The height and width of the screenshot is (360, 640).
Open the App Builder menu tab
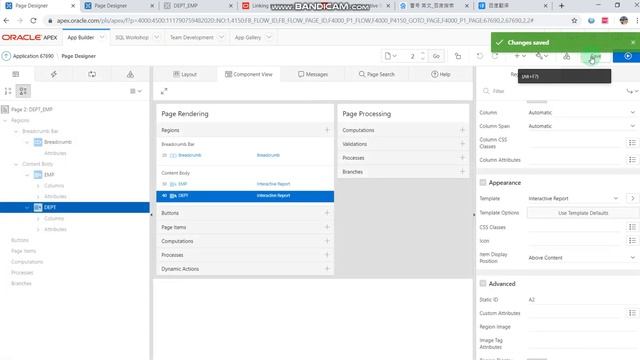[x=81, y=38]
